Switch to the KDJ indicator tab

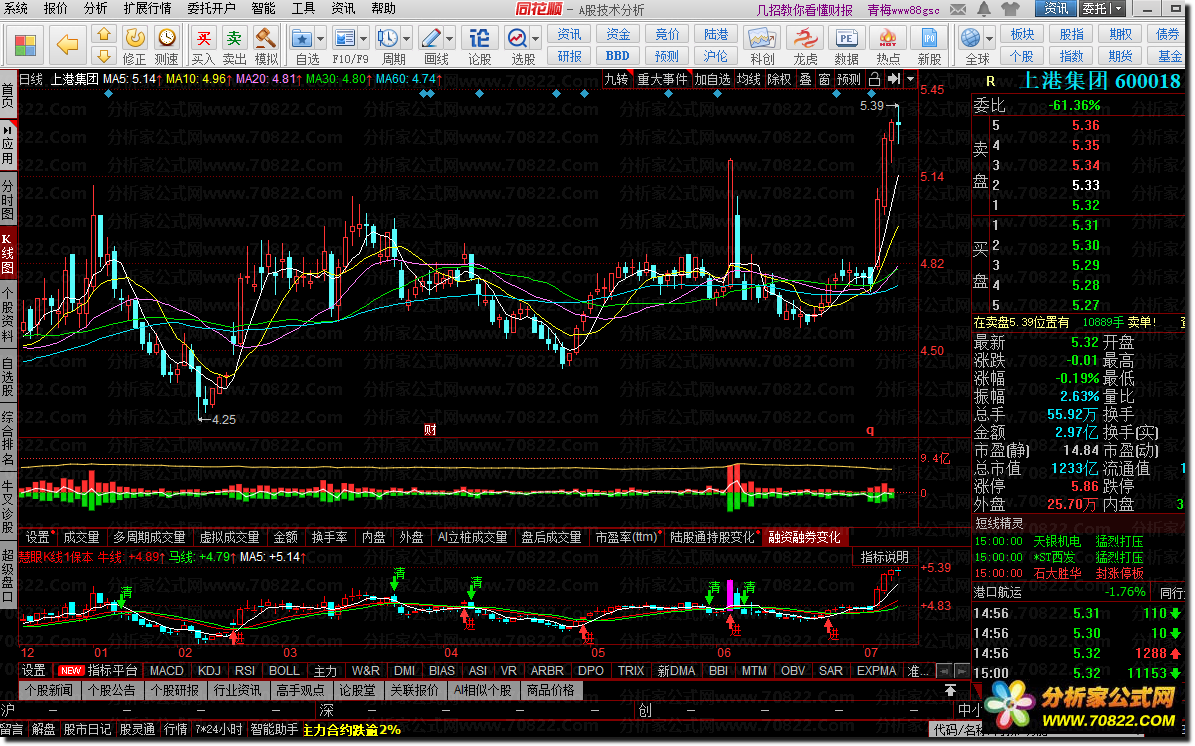(x=209, y=671)
